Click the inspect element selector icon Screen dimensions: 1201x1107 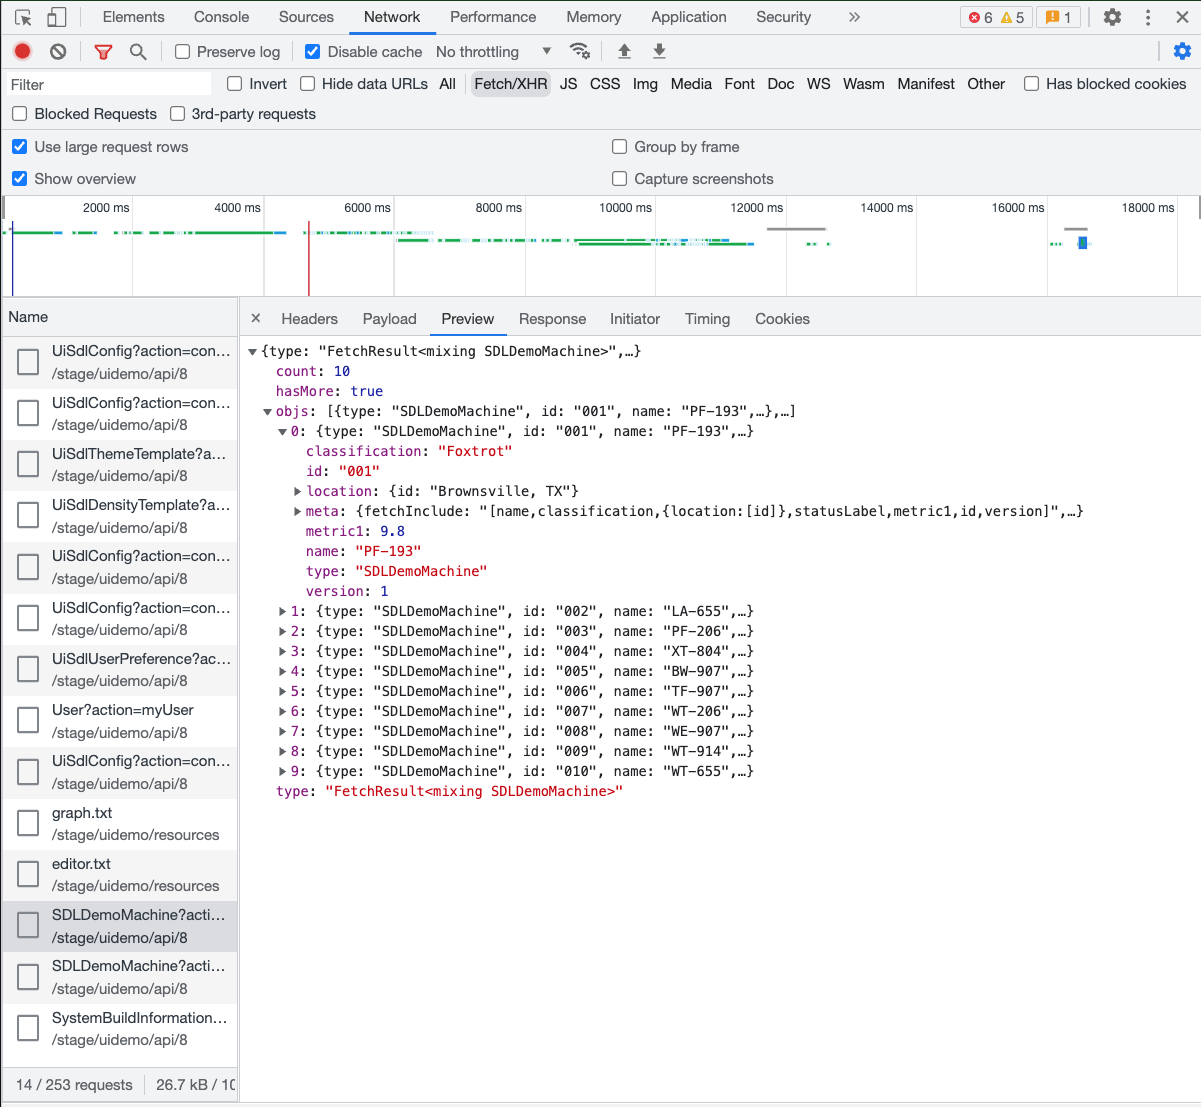(24, 17)
